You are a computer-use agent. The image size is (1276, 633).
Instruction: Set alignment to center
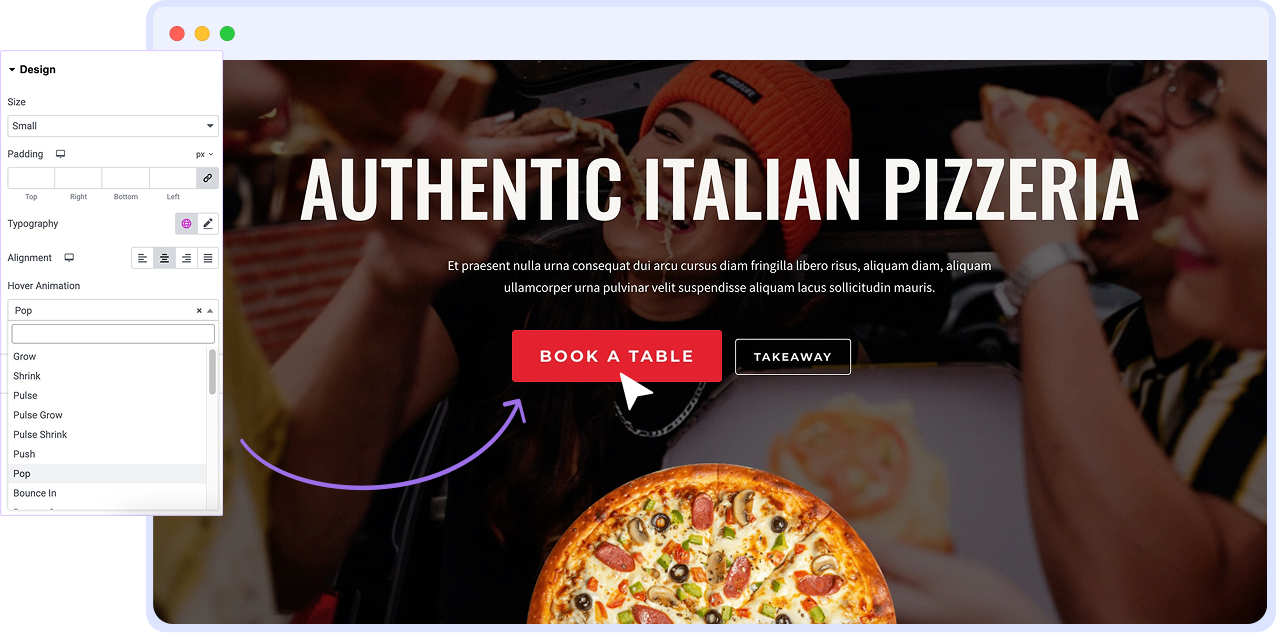click(x=164, y=258)
